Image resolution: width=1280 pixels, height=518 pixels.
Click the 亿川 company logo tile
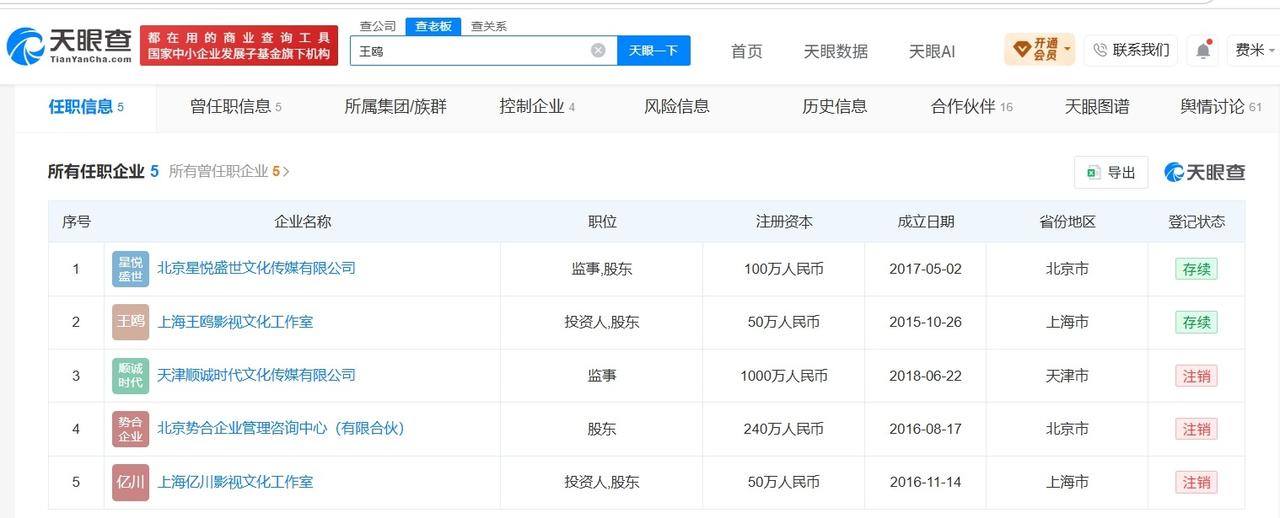[x=131, y=482]
